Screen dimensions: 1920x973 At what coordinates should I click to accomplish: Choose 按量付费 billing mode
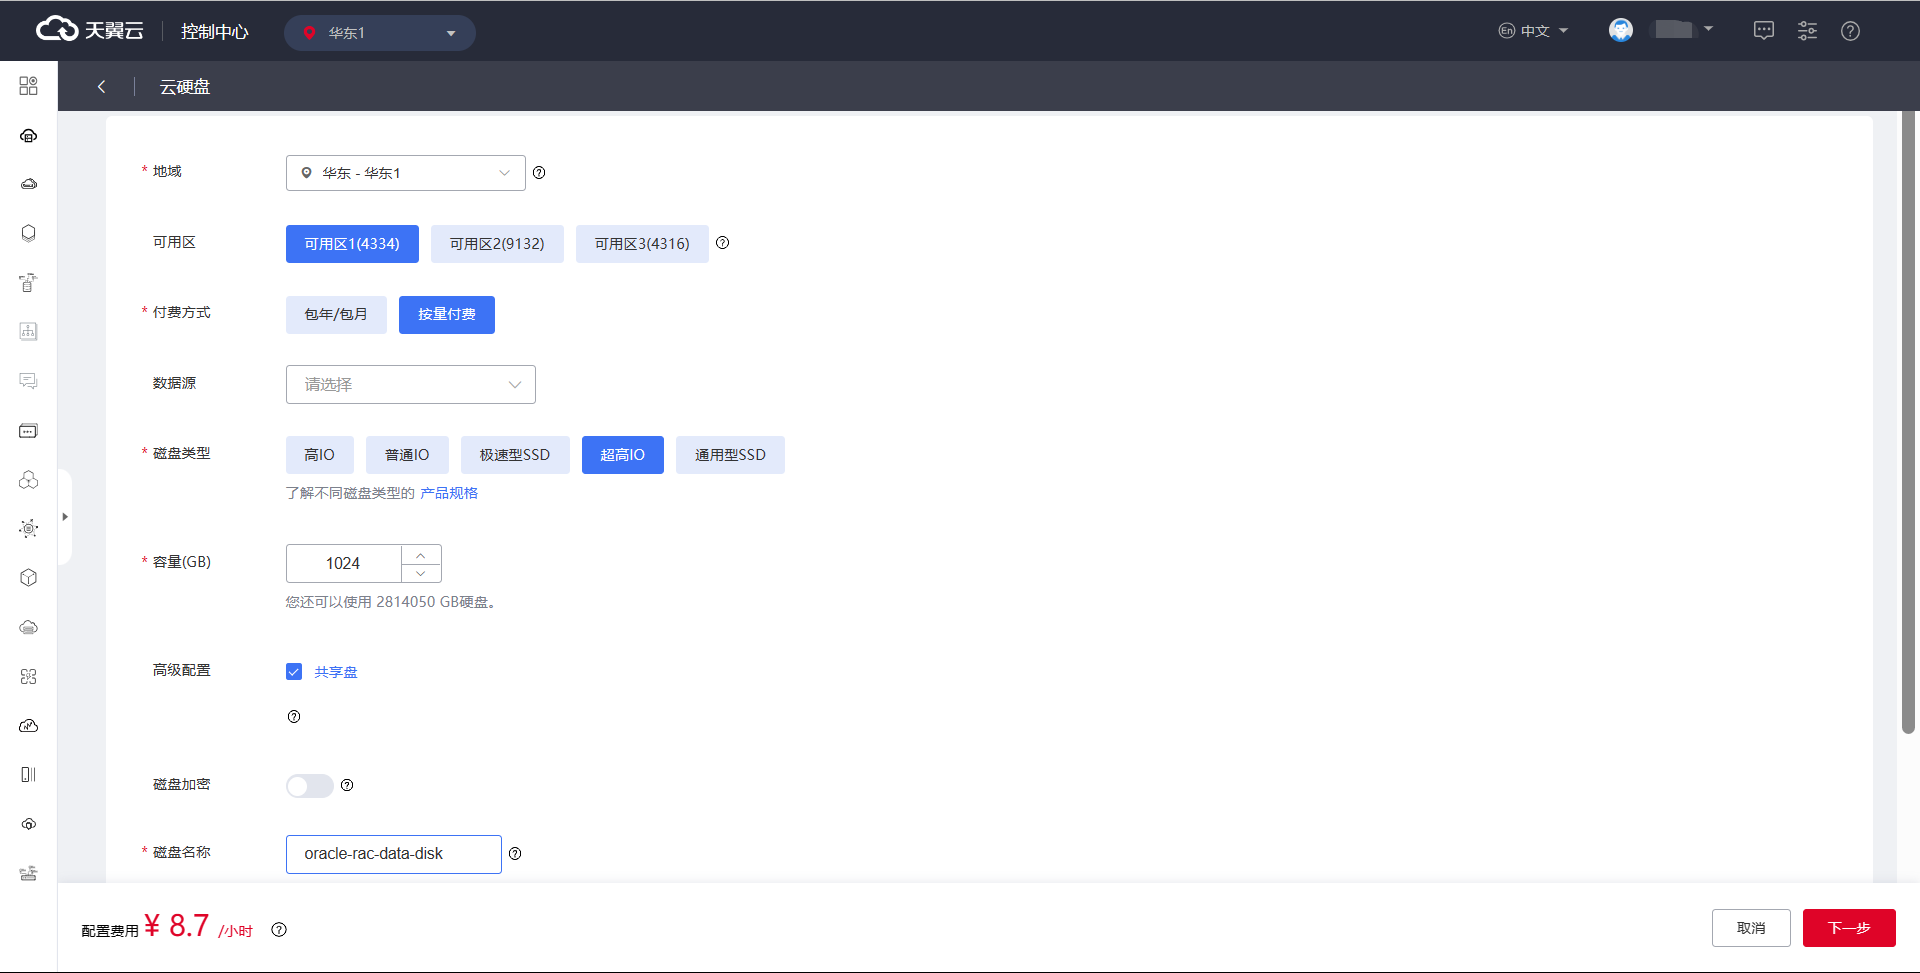click(x=447, y=315)
